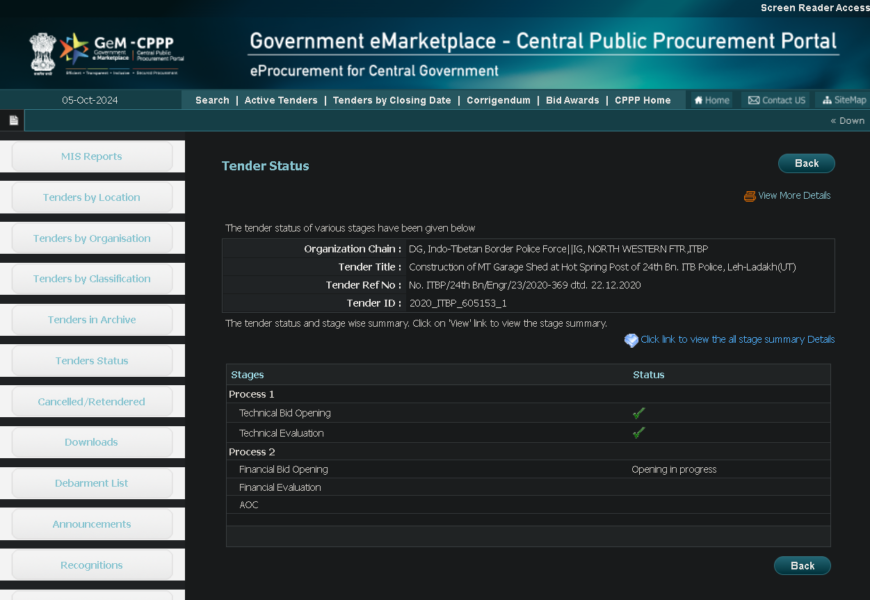Open the Corrigendum menu item

[x=498, y=100]
